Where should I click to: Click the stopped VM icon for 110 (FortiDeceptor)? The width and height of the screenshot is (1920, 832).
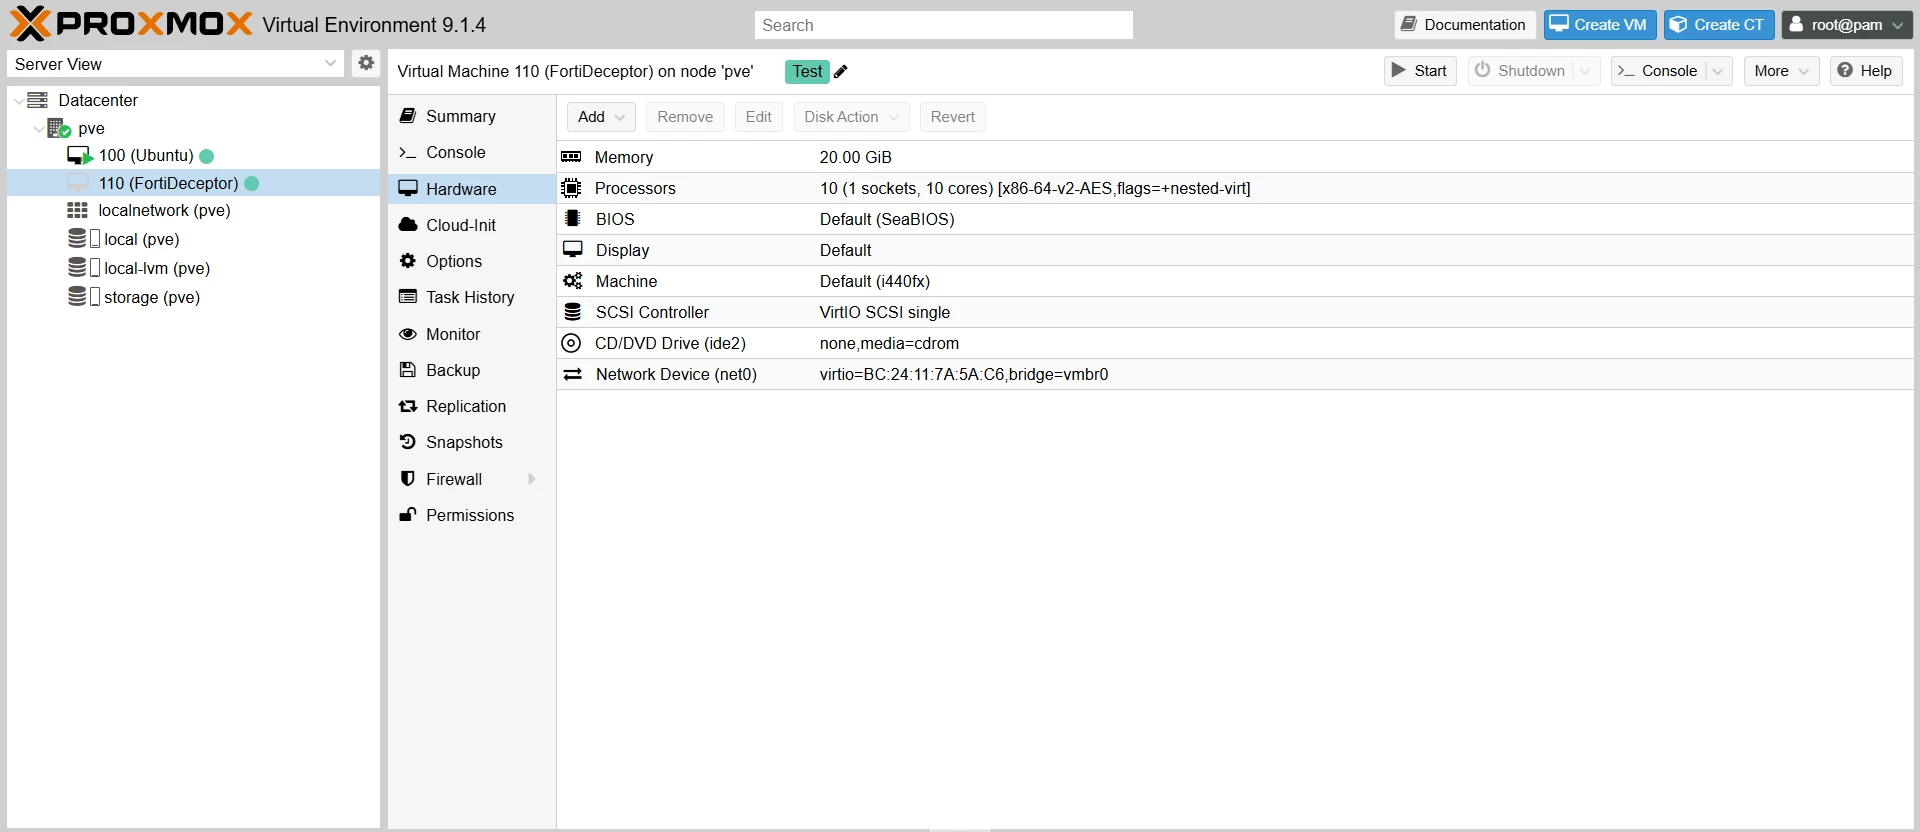tap(78, 183)
